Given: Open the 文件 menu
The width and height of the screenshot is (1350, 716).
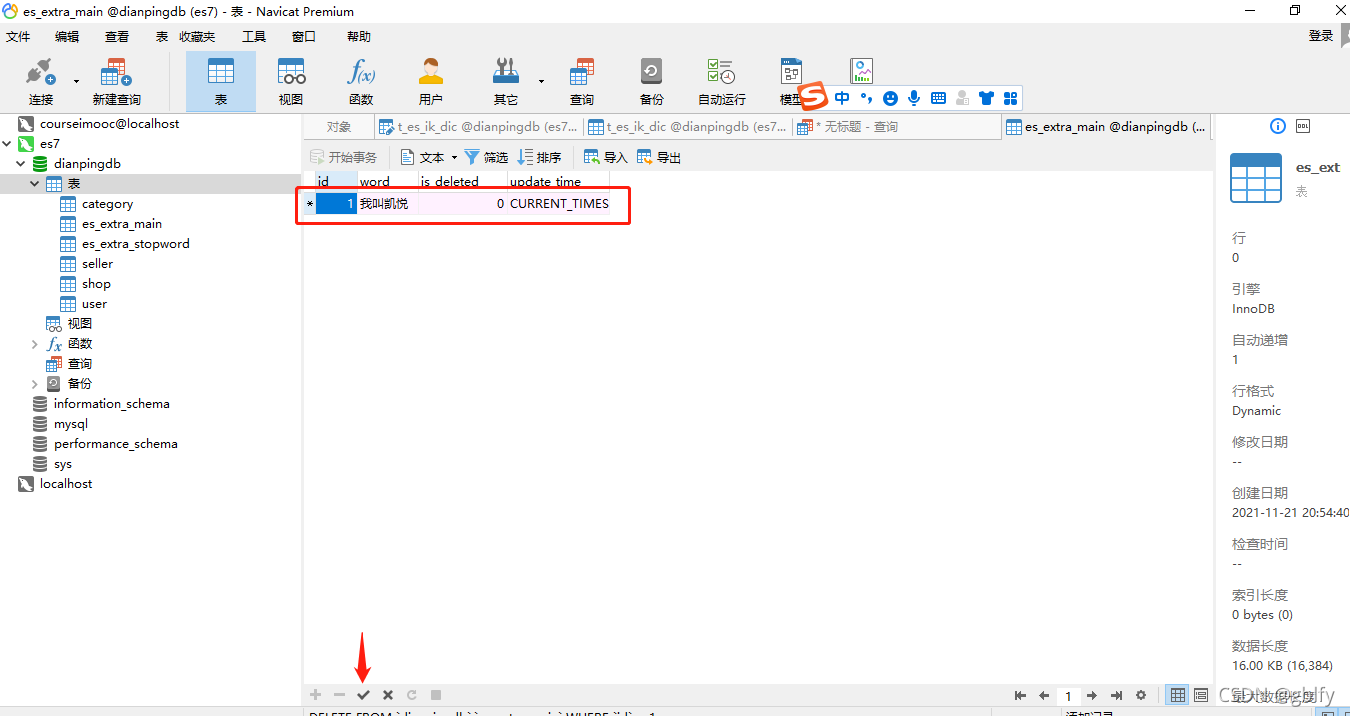Looking at the screenshot, I should [19, 36].
